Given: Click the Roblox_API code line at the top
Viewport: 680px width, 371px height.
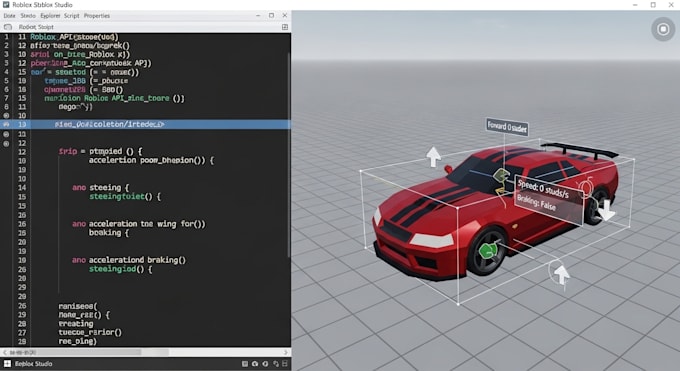Looking at the screenshot, I should coord(74,37).
